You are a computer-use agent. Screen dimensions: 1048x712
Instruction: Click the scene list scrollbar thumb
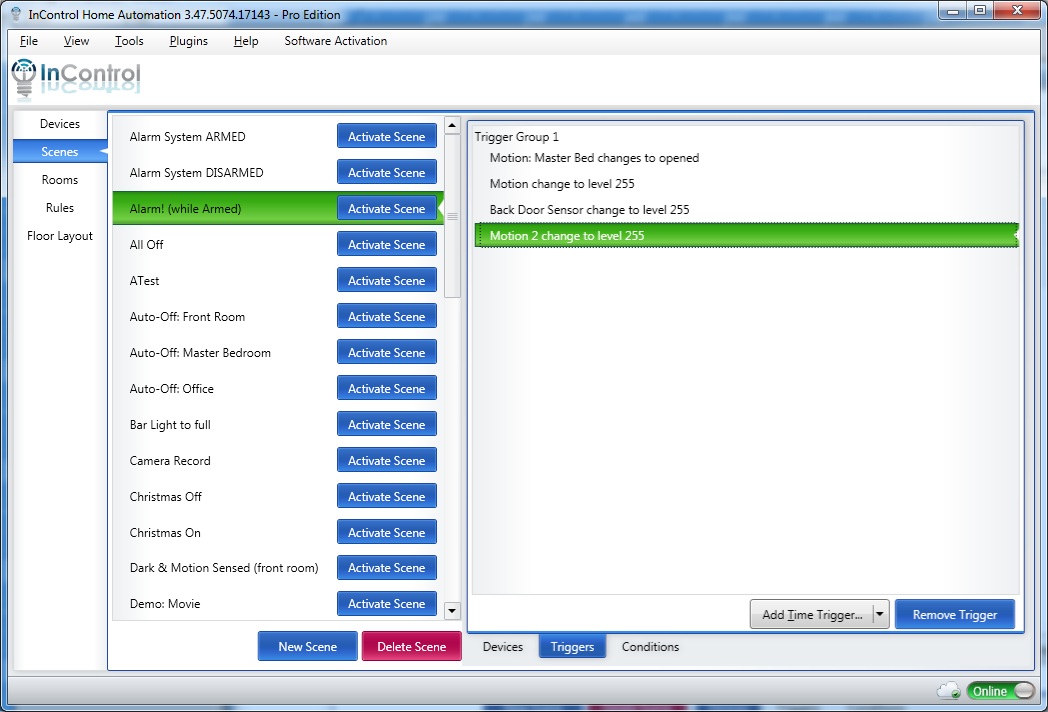point(452,217)
